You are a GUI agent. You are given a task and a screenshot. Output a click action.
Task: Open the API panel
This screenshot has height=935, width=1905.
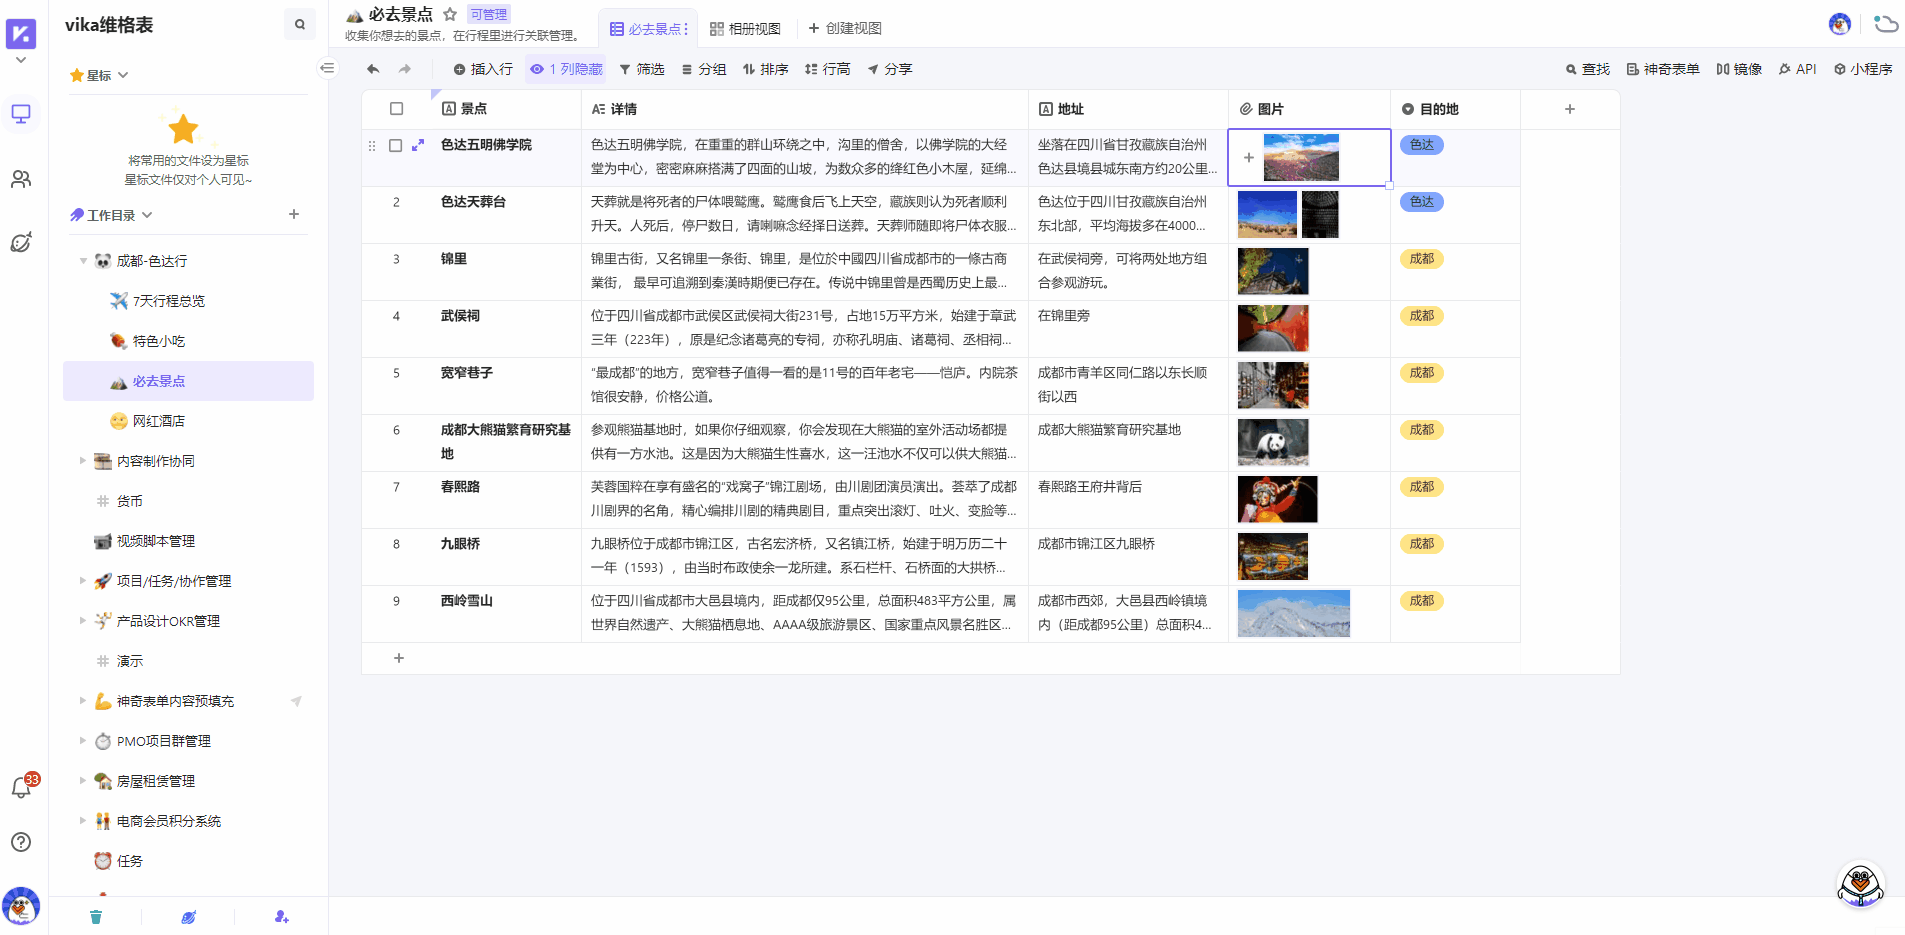point(1797,69)
